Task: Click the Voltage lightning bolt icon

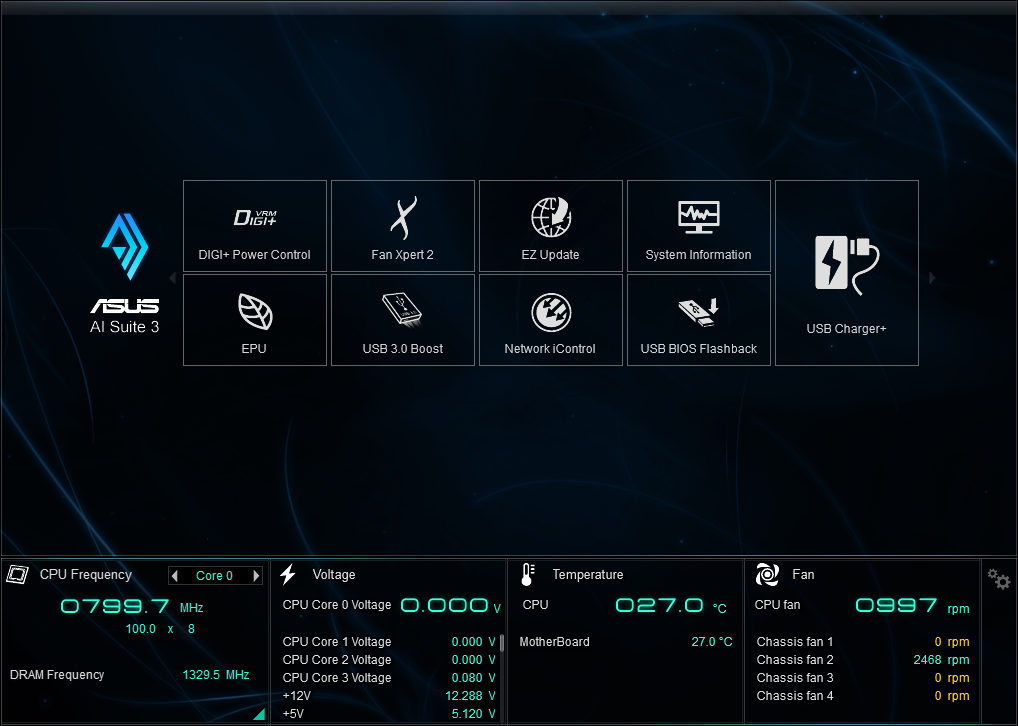Action: [288, 574]
